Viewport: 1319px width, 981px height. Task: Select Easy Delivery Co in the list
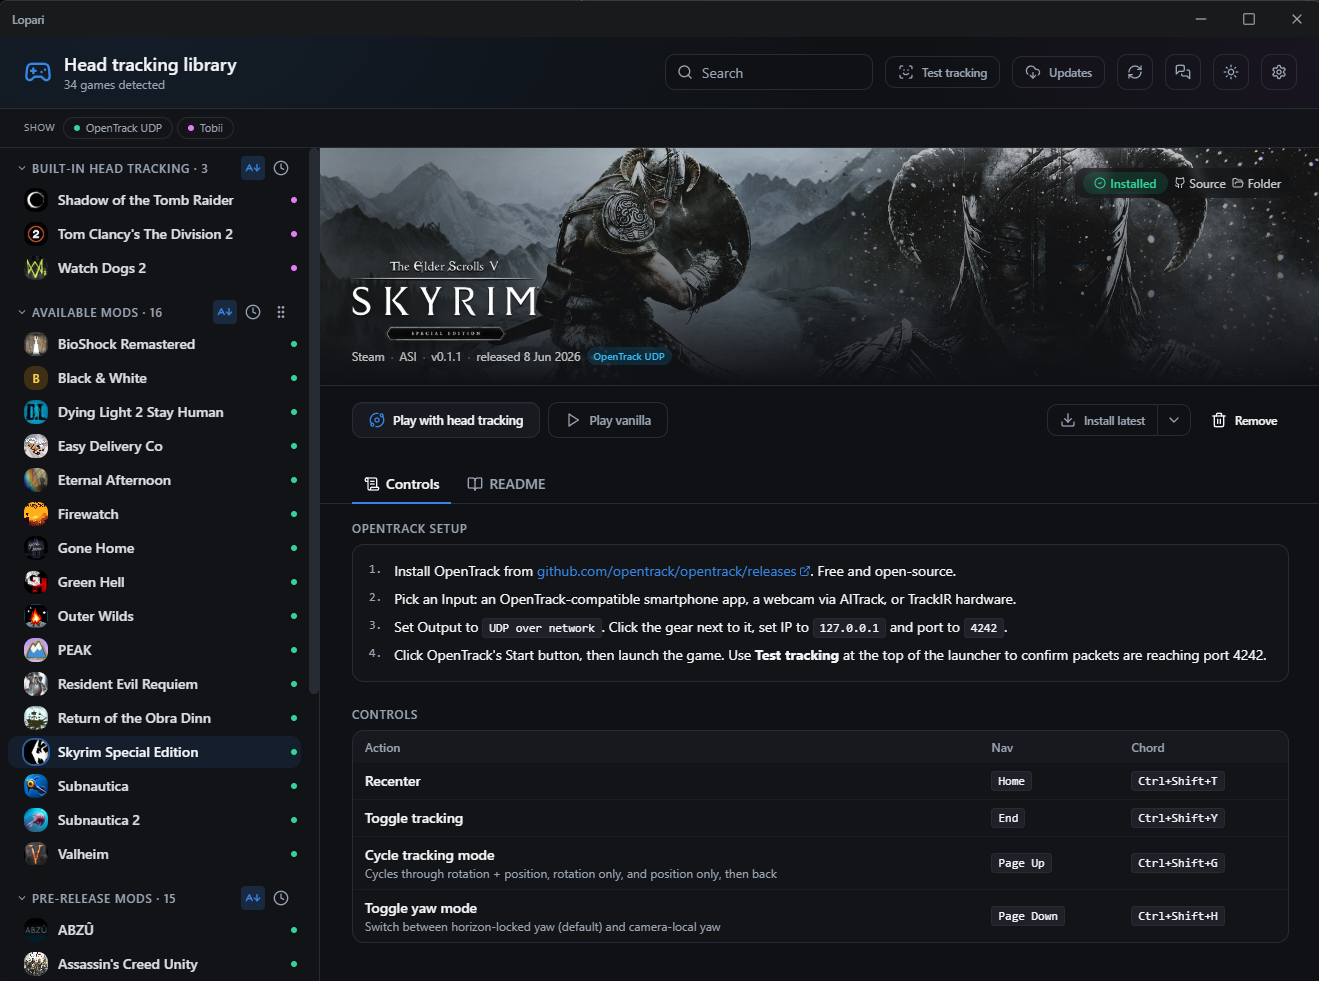click(154, 446)
